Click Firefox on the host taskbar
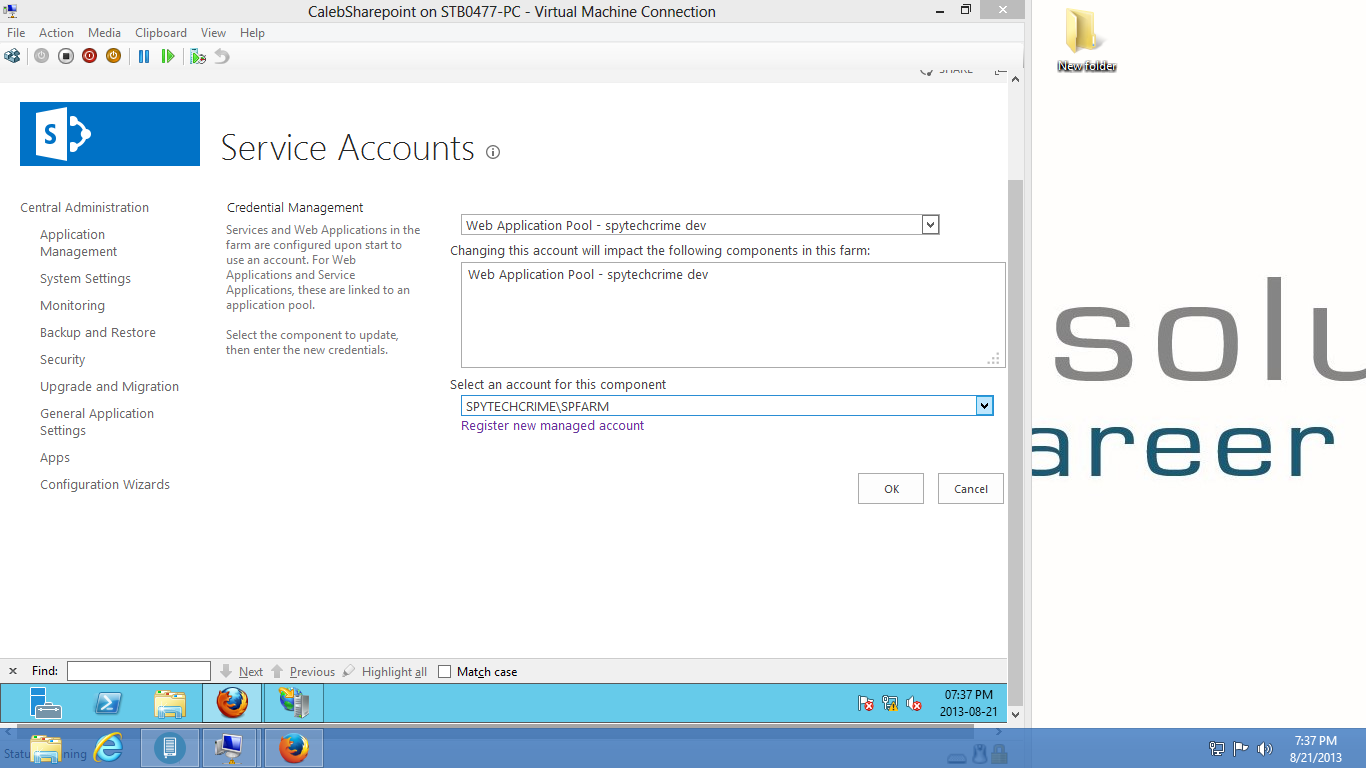Screen dimensions: 1366x768 [294, 748]
